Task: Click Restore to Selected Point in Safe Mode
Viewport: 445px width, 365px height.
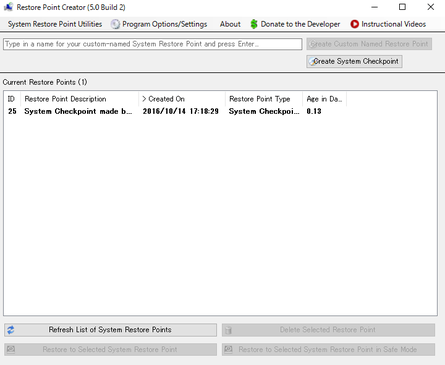Action: pos(328,350)
